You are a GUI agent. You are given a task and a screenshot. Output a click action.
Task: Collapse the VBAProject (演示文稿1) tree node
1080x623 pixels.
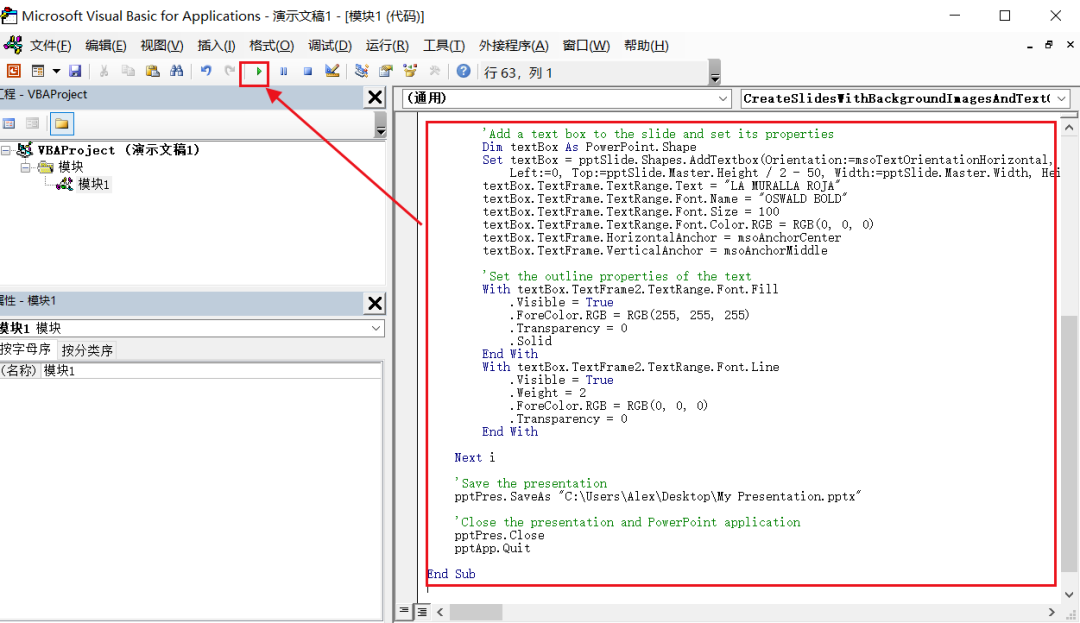6,150
